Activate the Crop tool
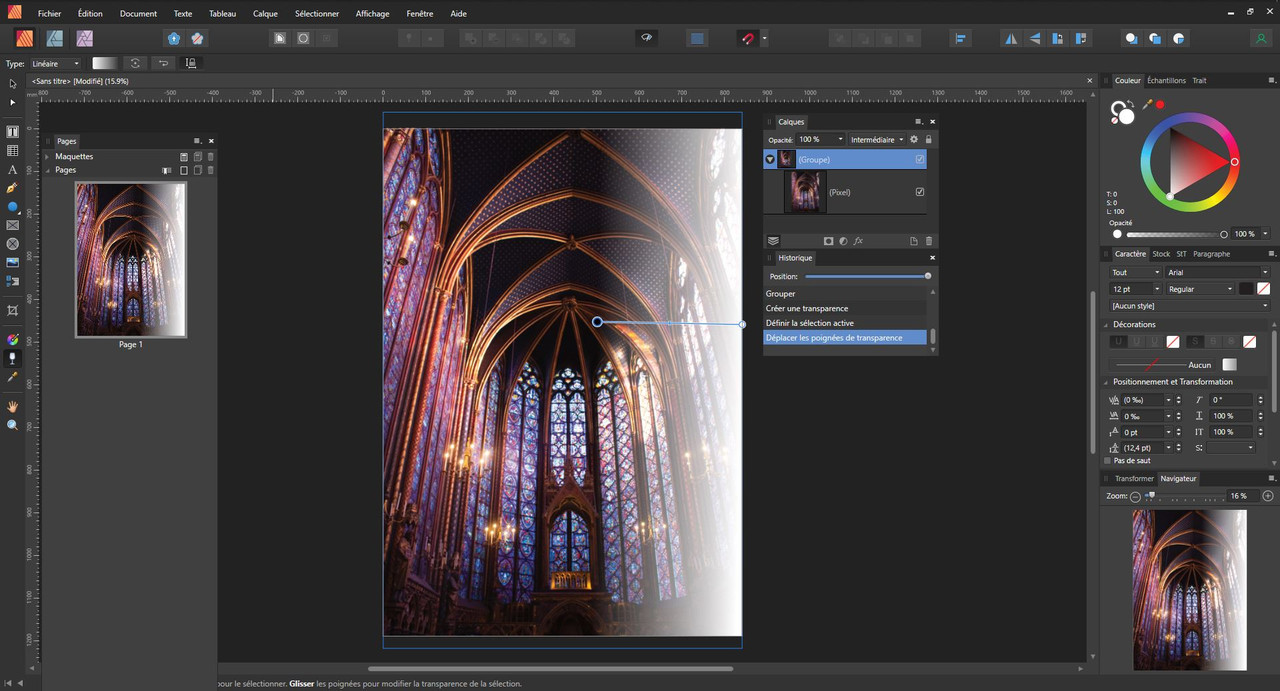This screenshot has height=691, width=1280. click(x=13, y=311)
